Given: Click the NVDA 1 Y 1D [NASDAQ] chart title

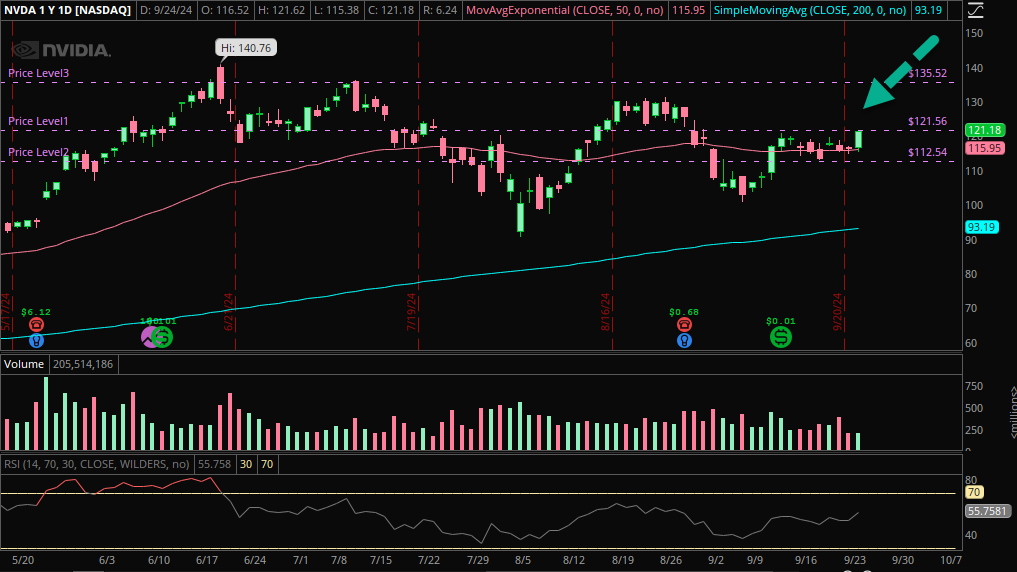Looking at the screenshot, I should coord(67,10).
